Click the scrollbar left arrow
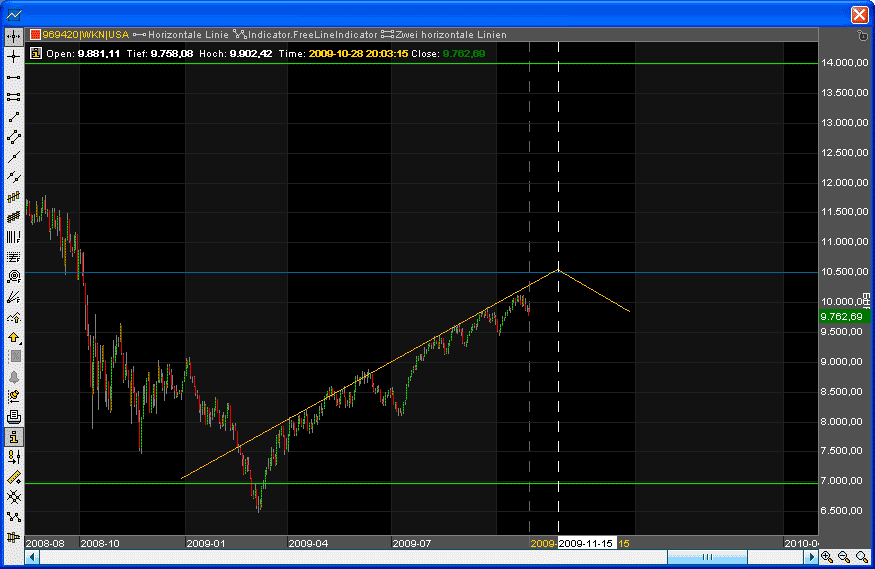This screenshot has width=875, height=569. click(31, 558)
